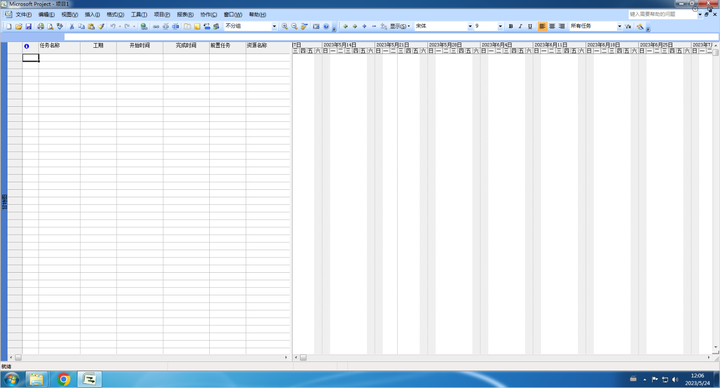720x388 pixels.
Task: Launch the Gantt Chart Wizard icon
Action: (640, 27)
